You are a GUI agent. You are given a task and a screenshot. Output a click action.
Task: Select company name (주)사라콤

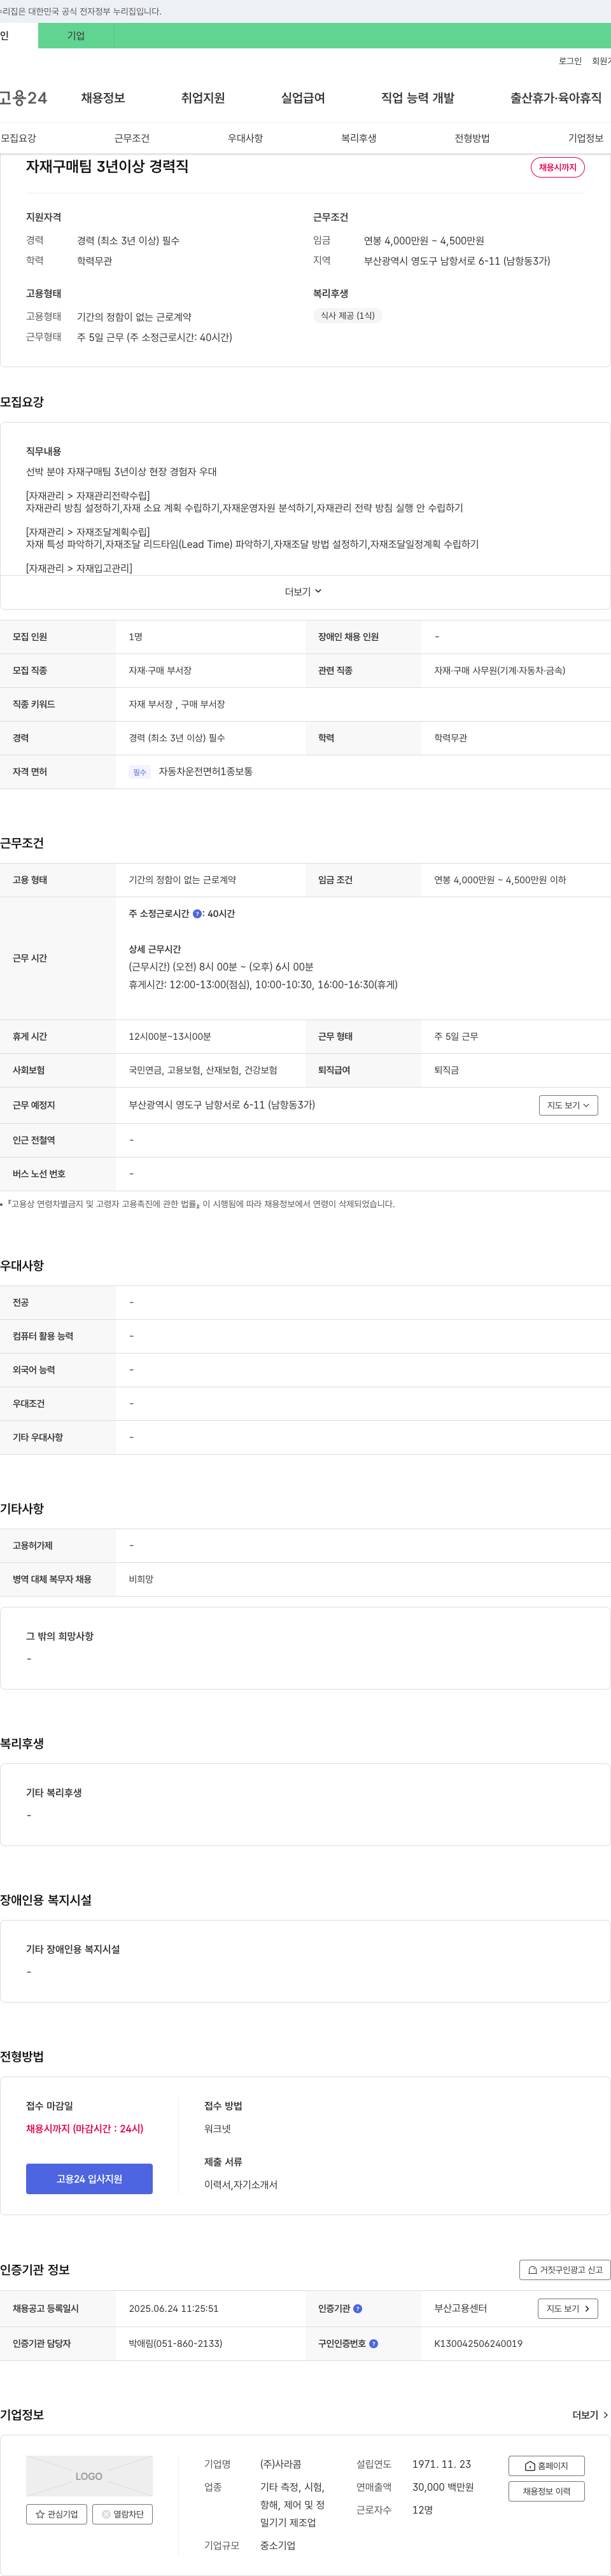281,2464
